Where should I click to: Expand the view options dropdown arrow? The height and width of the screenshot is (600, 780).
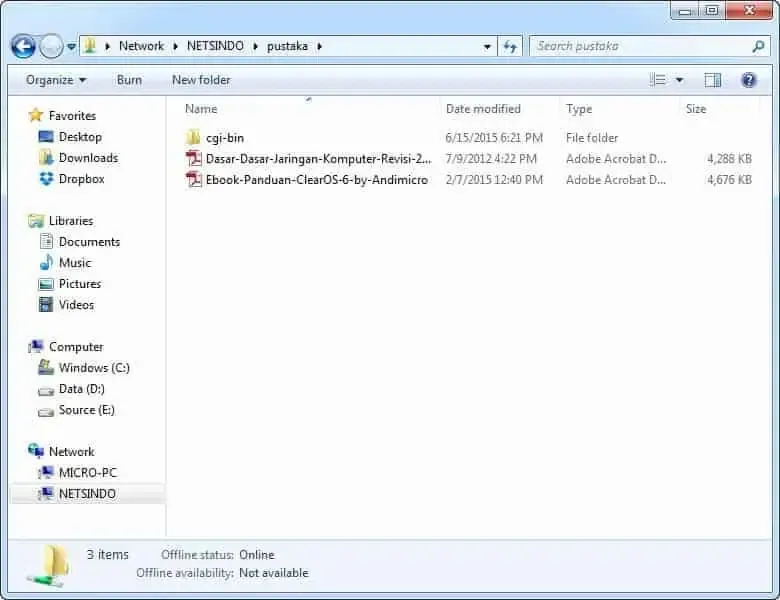click(x=680, y=80)
